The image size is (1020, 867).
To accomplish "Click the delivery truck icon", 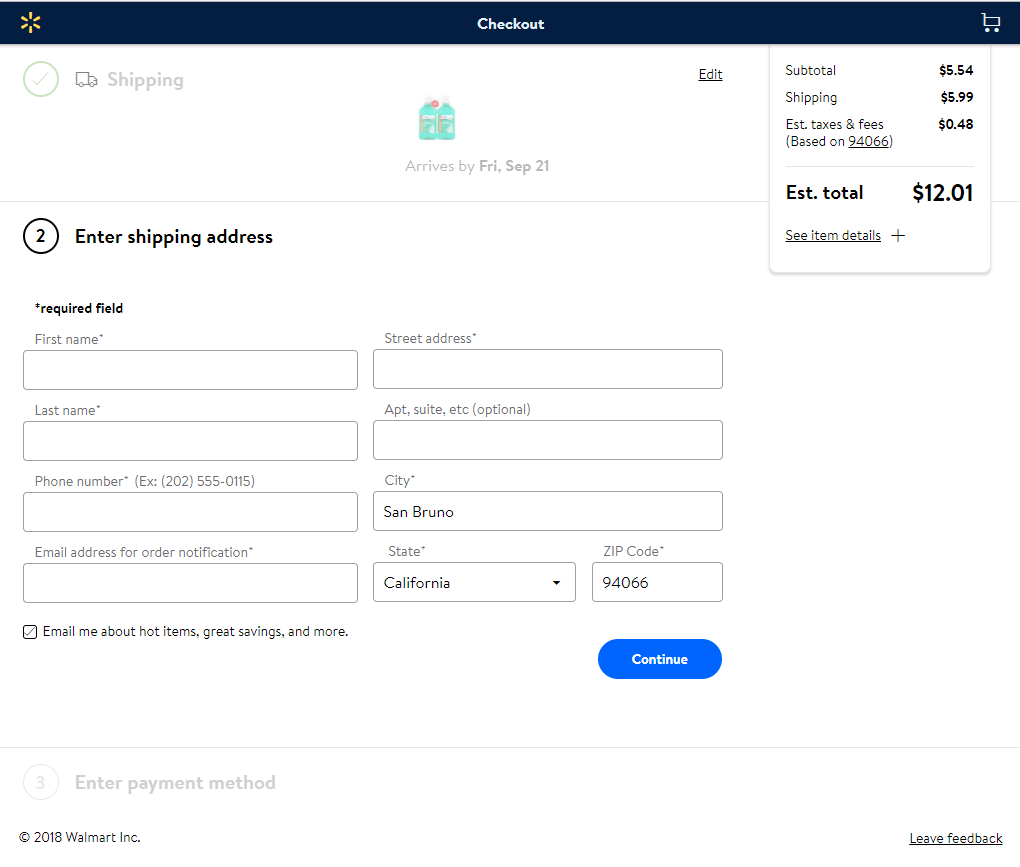I will pos(86,80).
